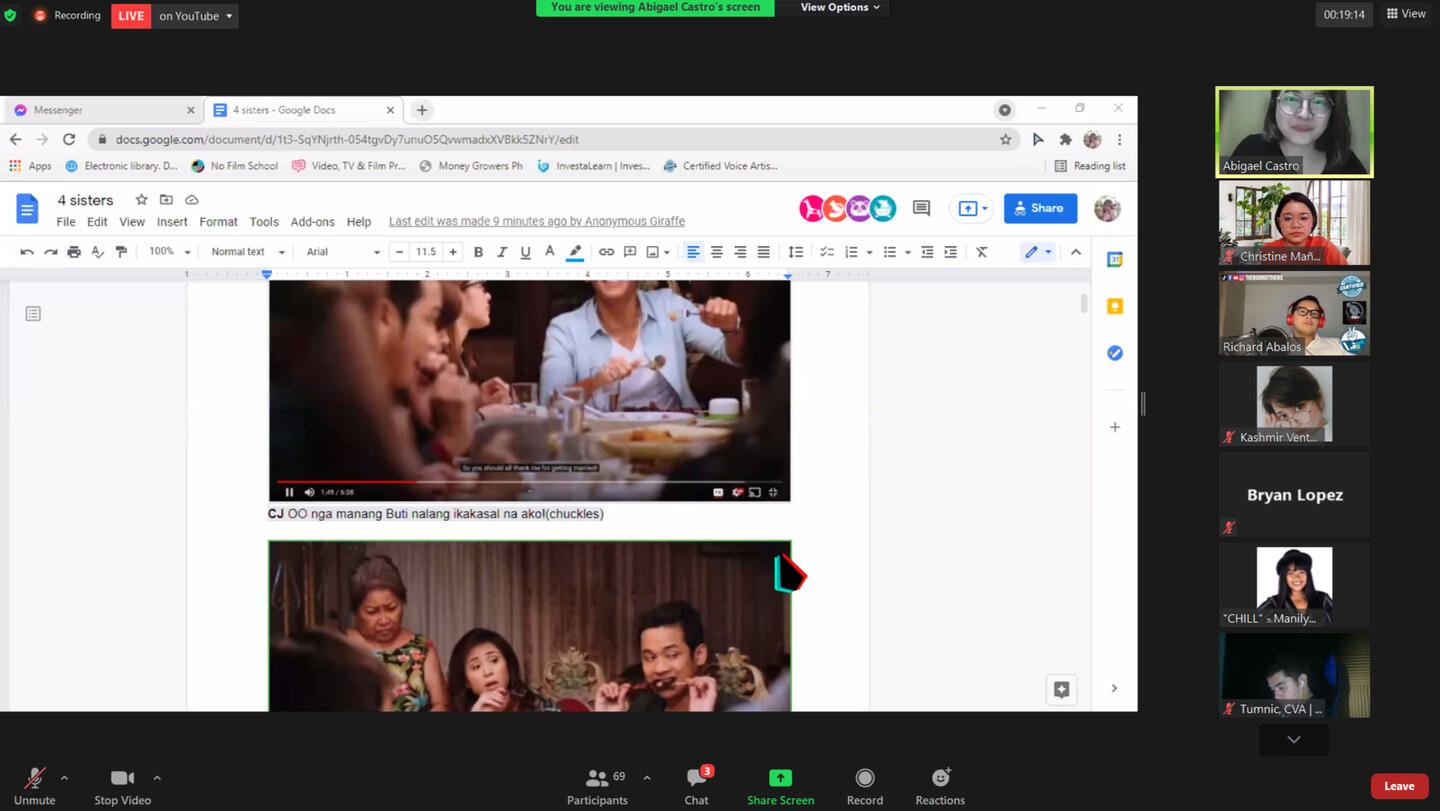The width and height of the screenshot is (1440, 811).
Task: Toggle italic formatting
Action: point(502,252)
